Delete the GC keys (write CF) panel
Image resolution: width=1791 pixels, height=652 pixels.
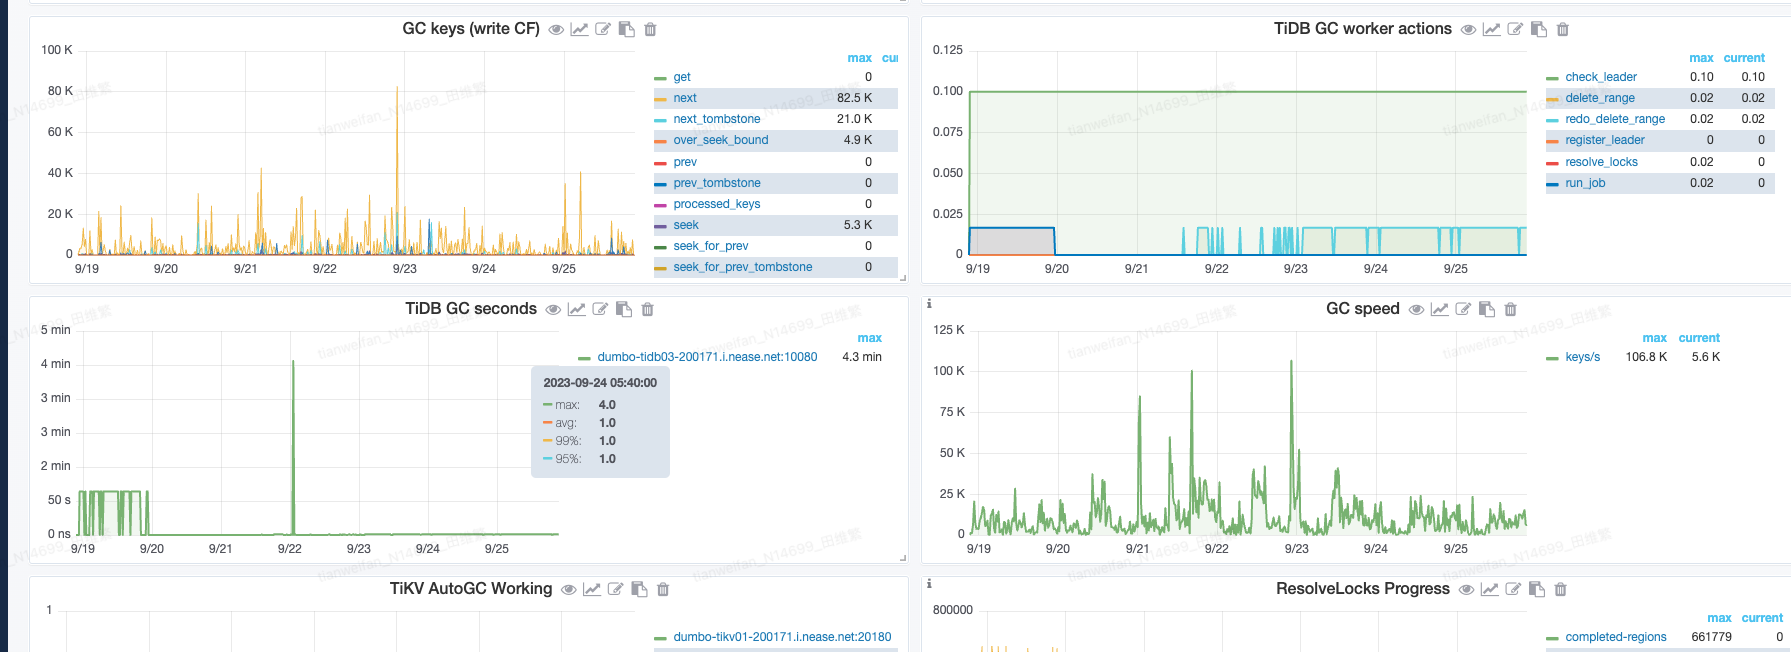click(650, 30)
